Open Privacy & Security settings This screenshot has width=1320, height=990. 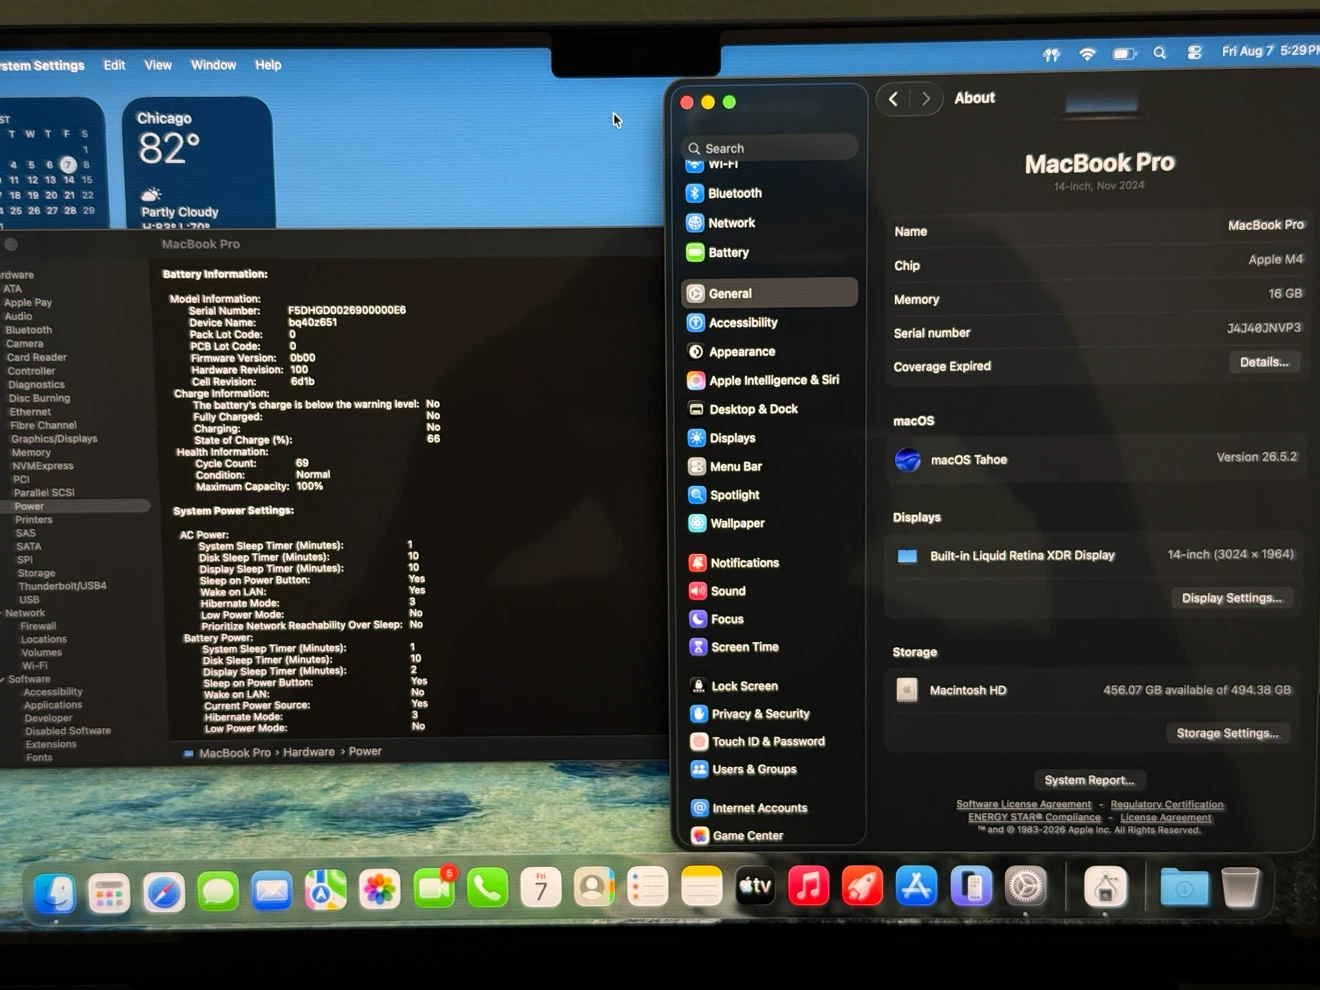tap(770, 714)
